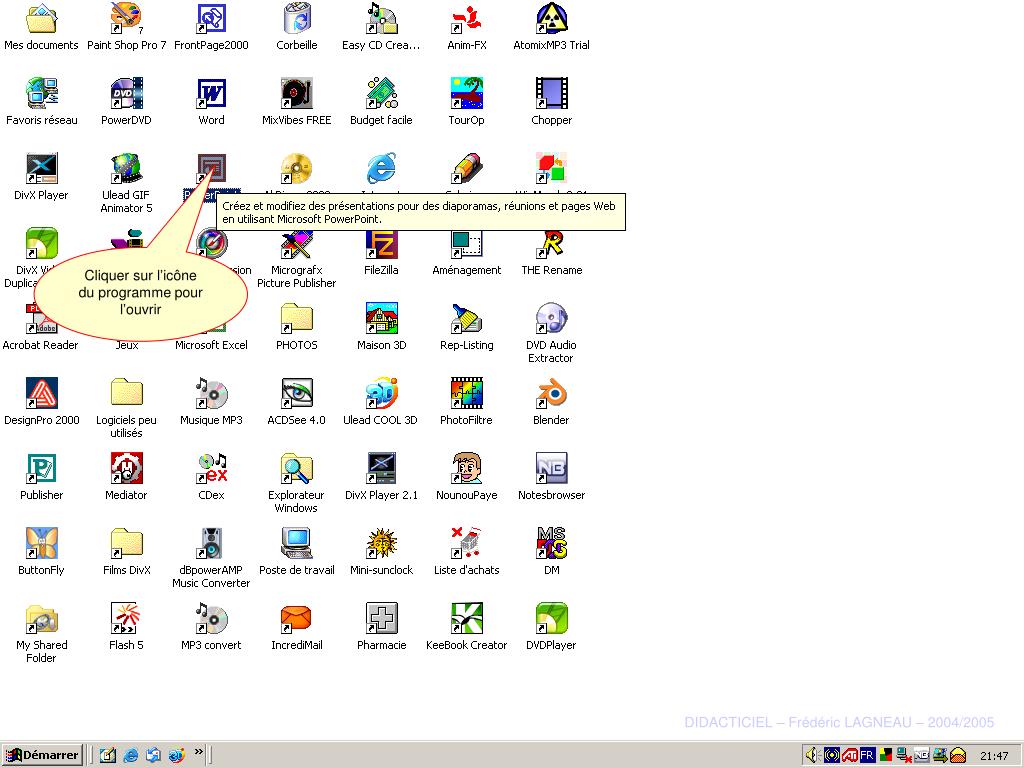The height and width of the screenshot is (768, 1024).
Task: Launch the DM desktop icon
Action: click(552, 543)
